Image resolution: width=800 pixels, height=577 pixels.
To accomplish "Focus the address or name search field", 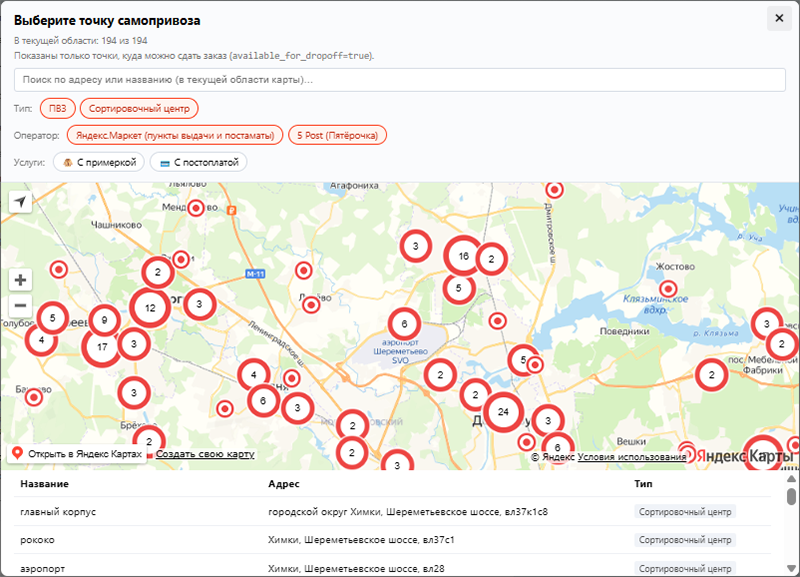I will [x=399, y=80].
